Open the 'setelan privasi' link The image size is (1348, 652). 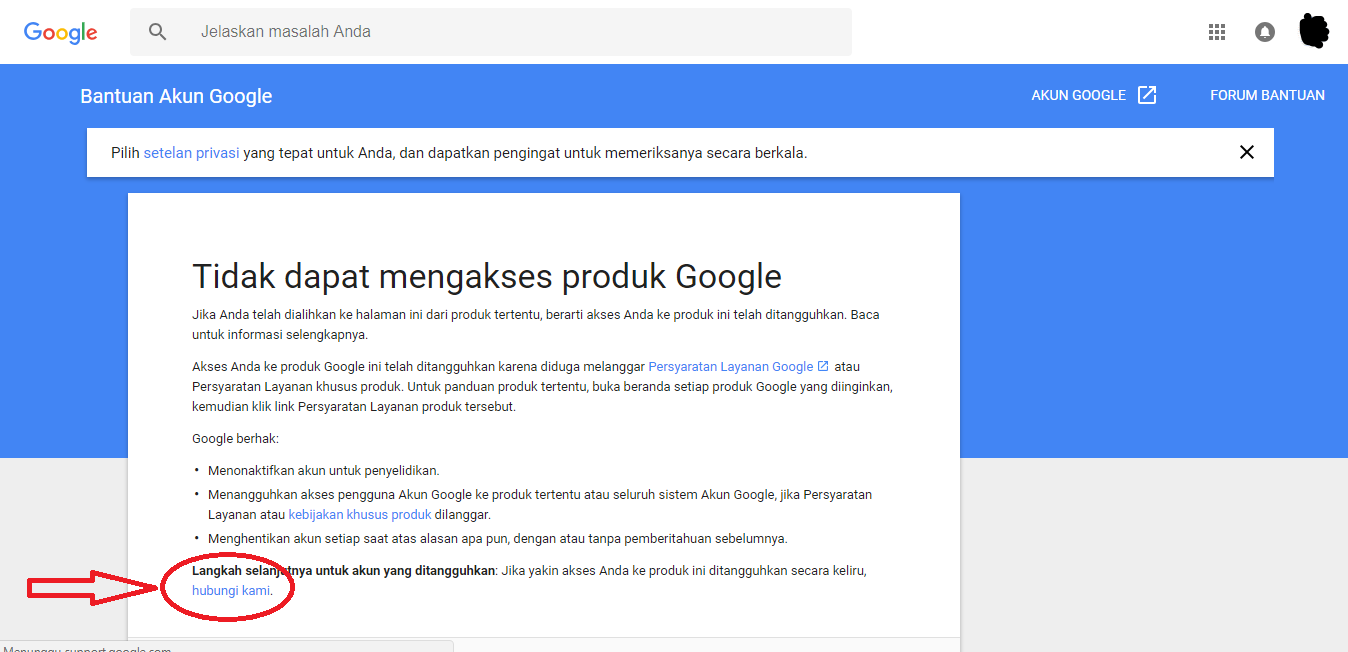pos(191,153)
